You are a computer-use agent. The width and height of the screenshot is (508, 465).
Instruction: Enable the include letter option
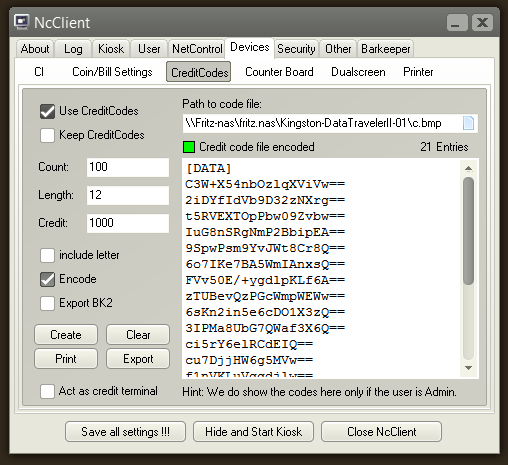[47, 255]
